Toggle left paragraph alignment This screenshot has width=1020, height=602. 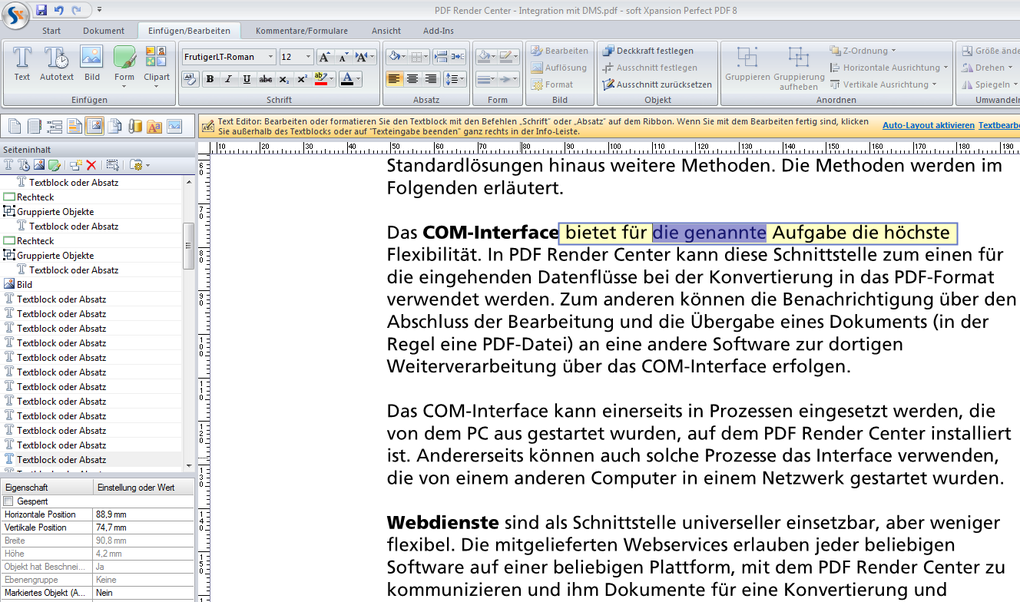click(394, 79)
